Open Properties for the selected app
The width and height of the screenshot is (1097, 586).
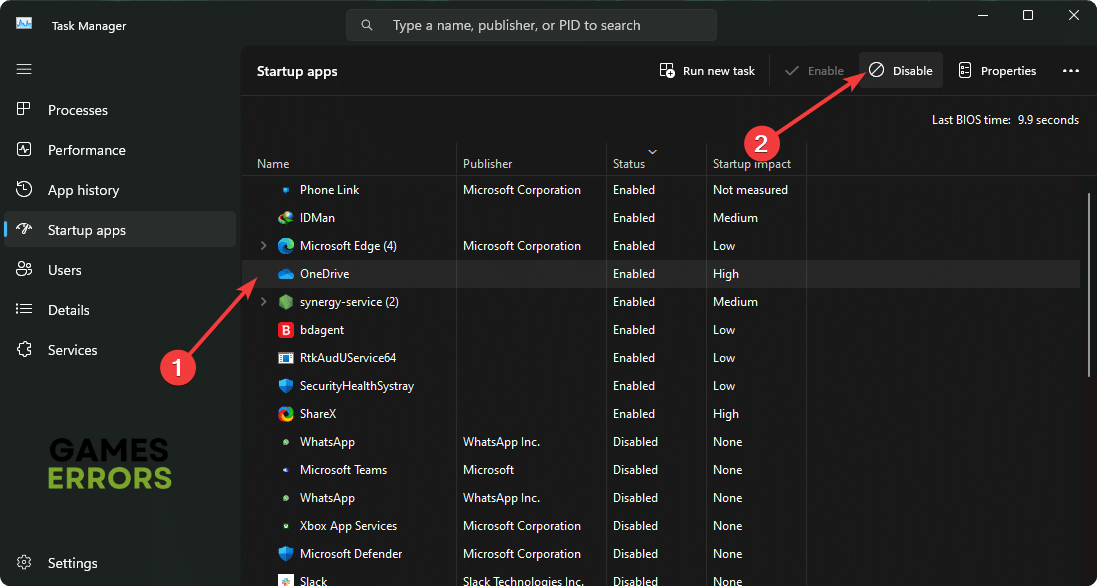tap(997, 71)
